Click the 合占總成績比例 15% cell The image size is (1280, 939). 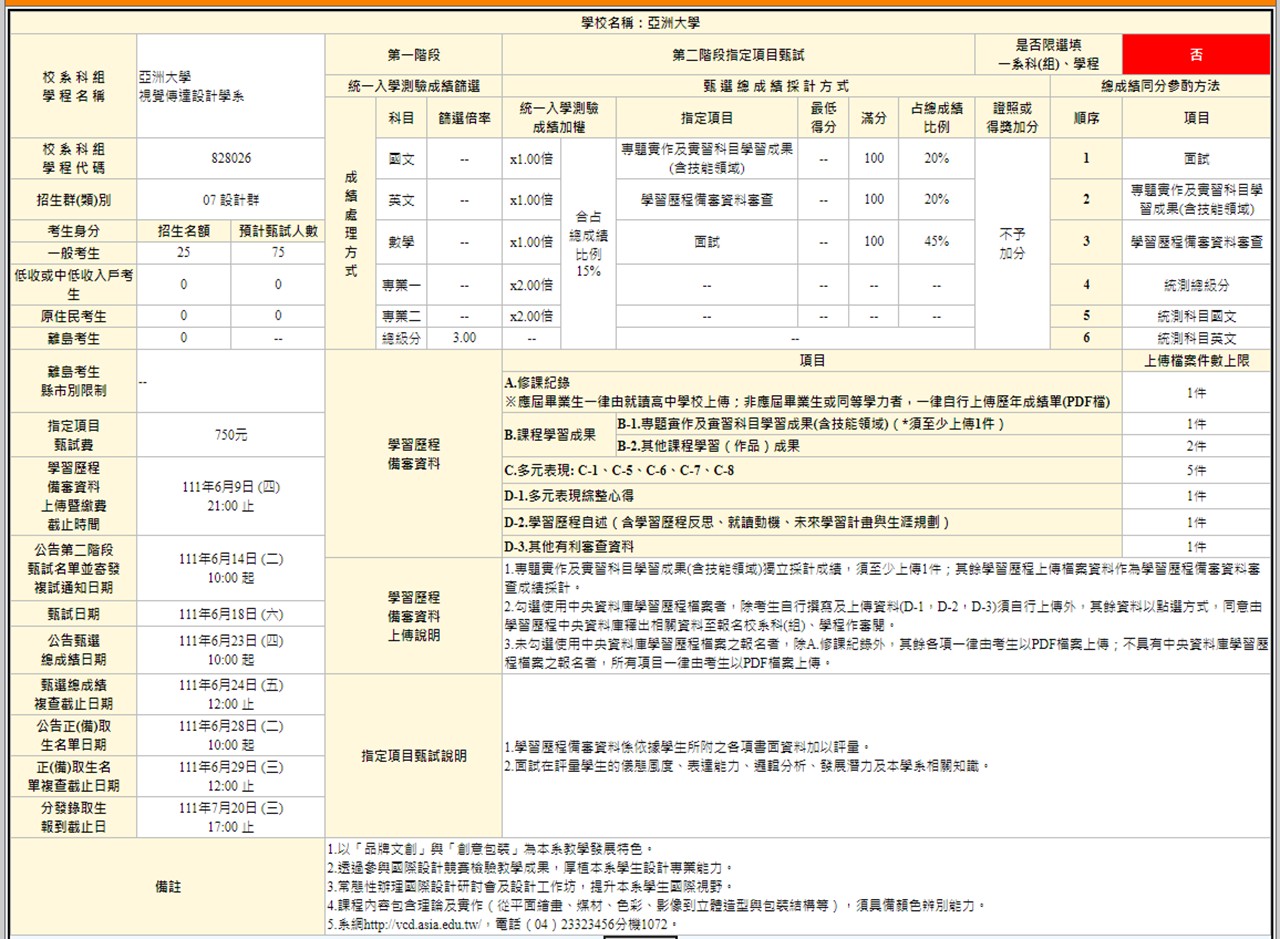click(588, 242)
